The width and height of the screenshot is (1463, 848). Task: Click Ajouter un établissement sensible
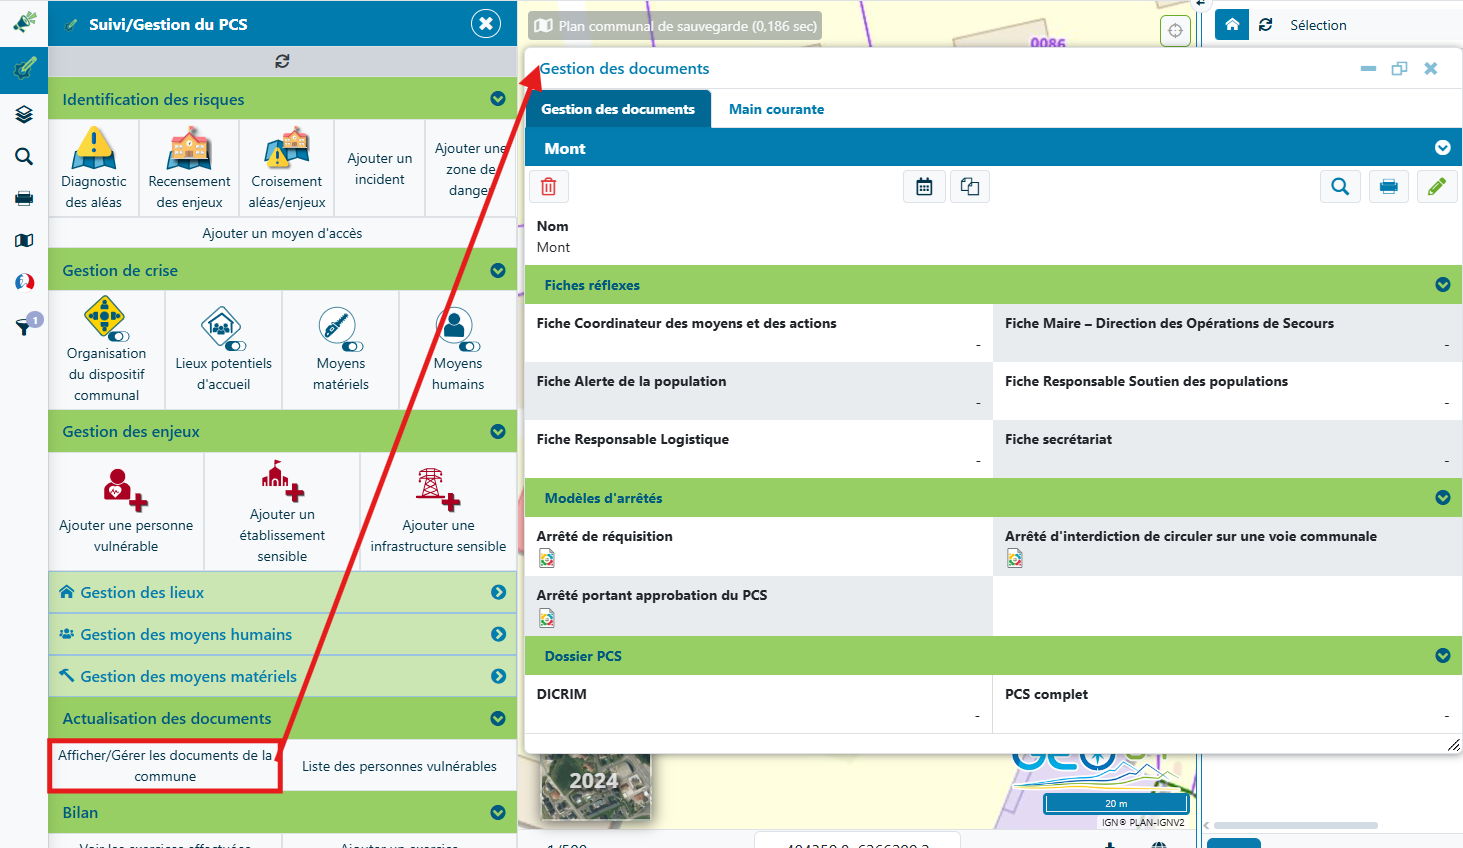[x=282, y=512]
